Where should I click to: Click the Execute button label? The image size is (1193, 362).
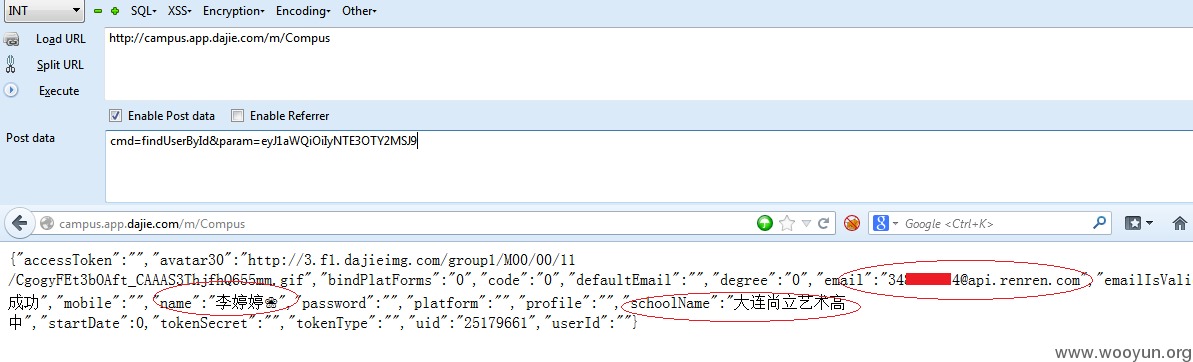coord(59,90)
